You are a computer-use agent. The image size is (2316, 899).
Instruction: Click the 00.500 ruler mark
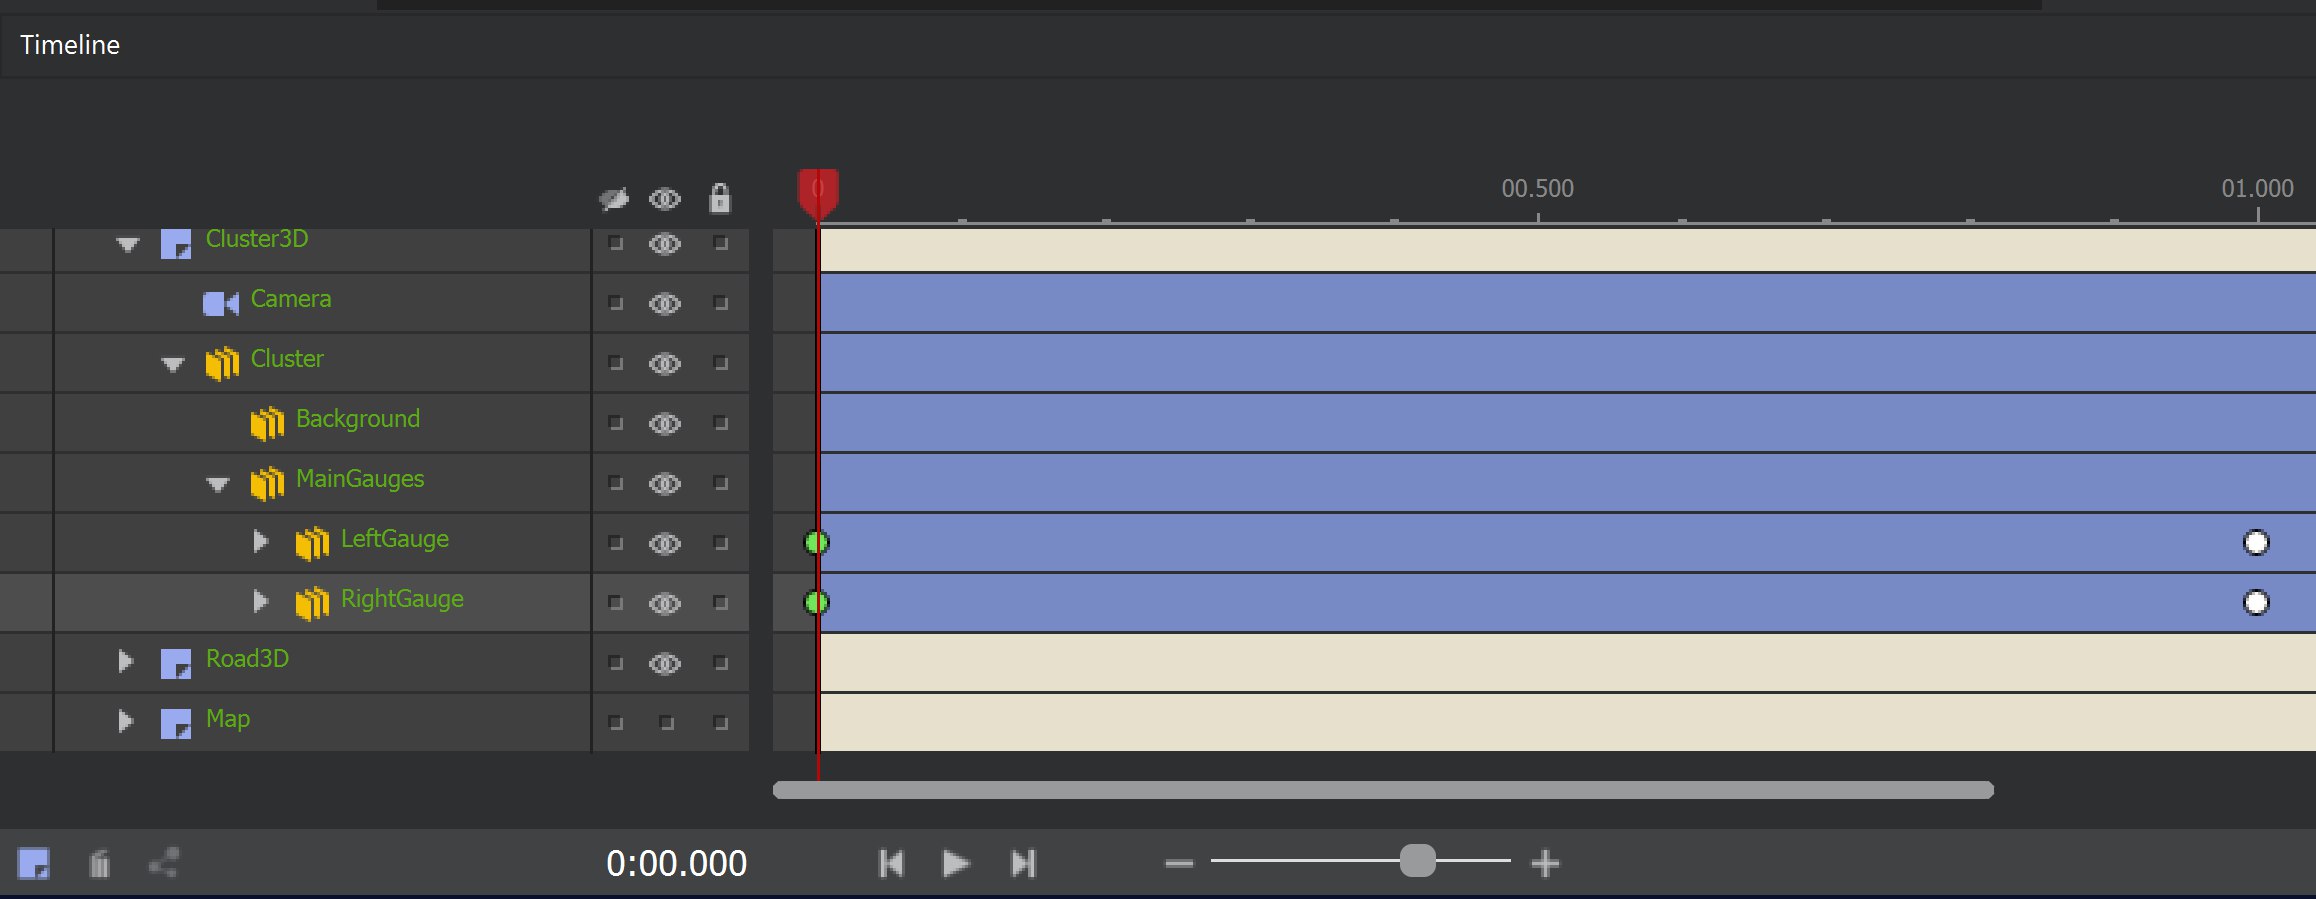1538,189
